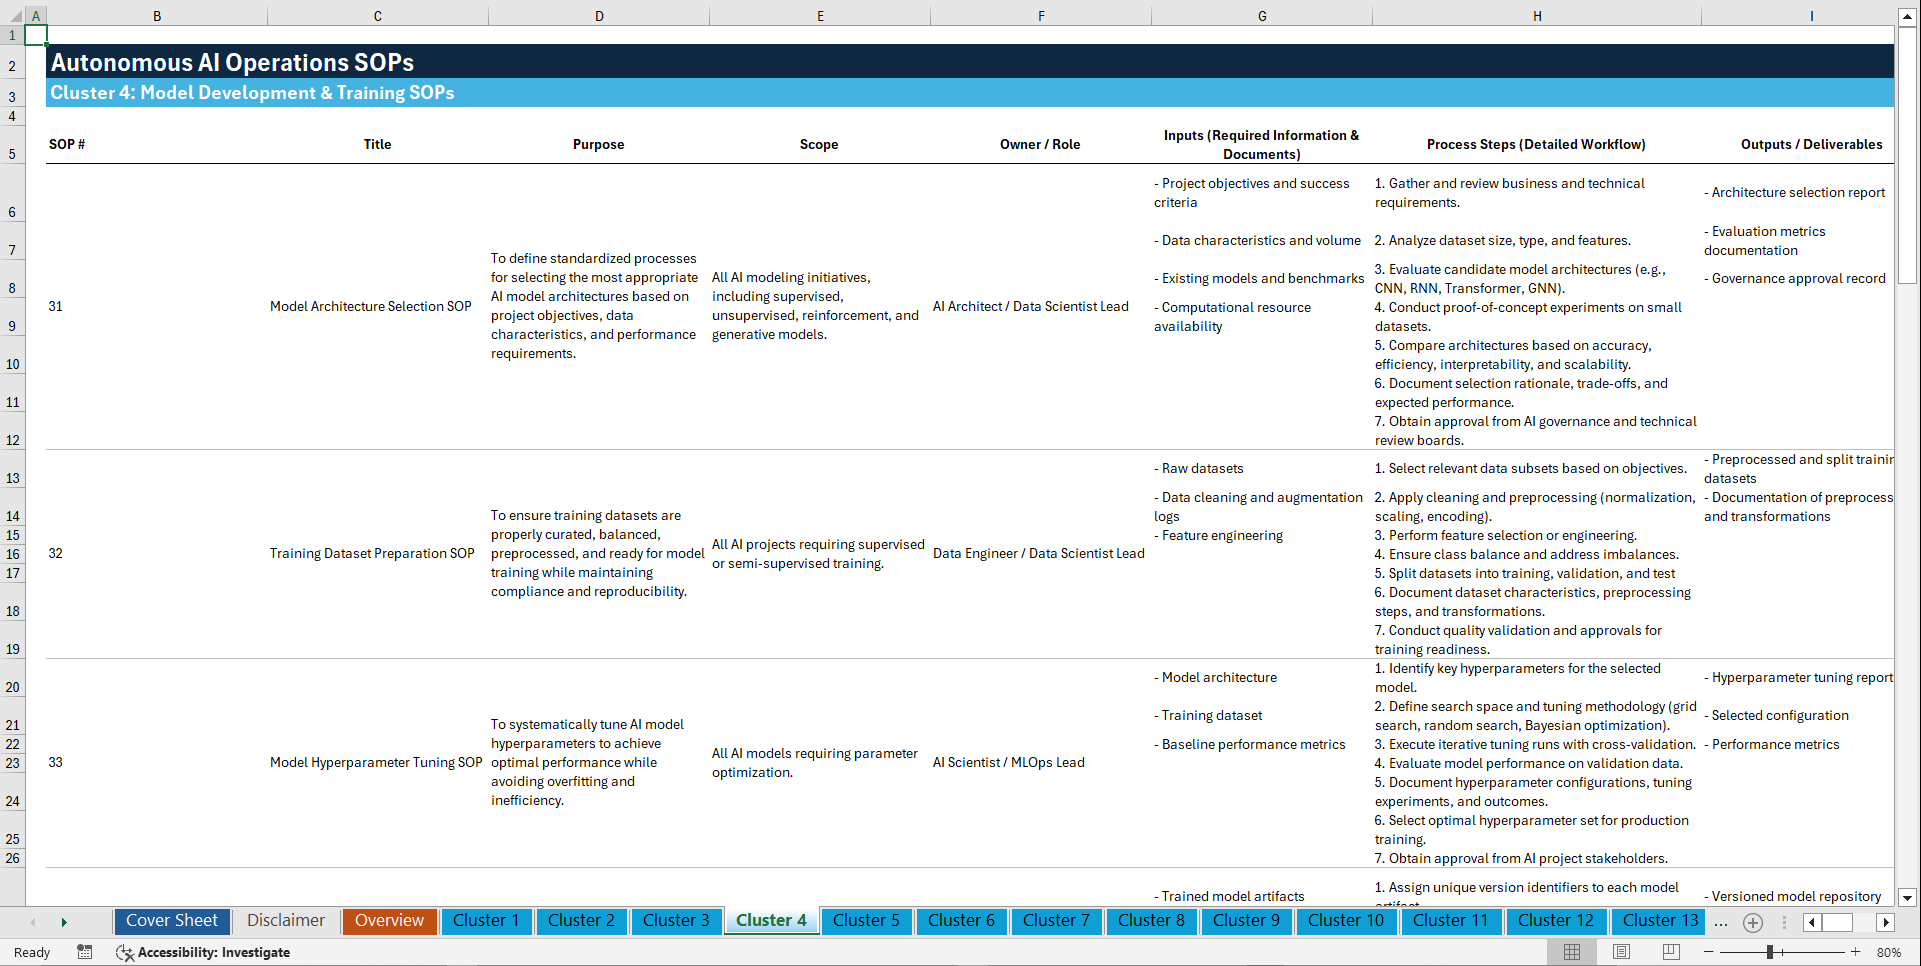Open the Accessibility checker via its icon
The image size is (1921, 966).
click(x=125, y=952)
